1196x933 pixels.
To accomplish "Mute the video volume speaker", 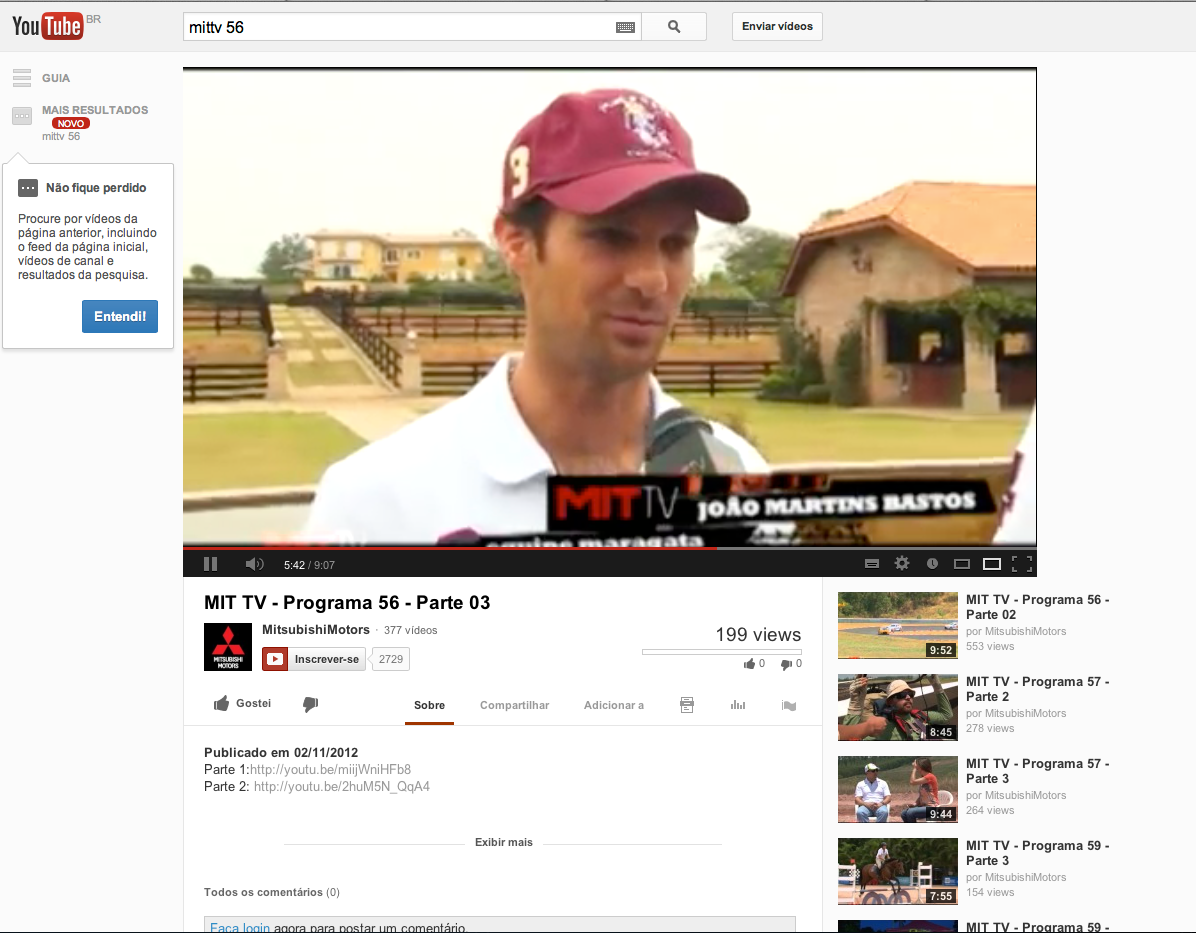I will 254,564.
